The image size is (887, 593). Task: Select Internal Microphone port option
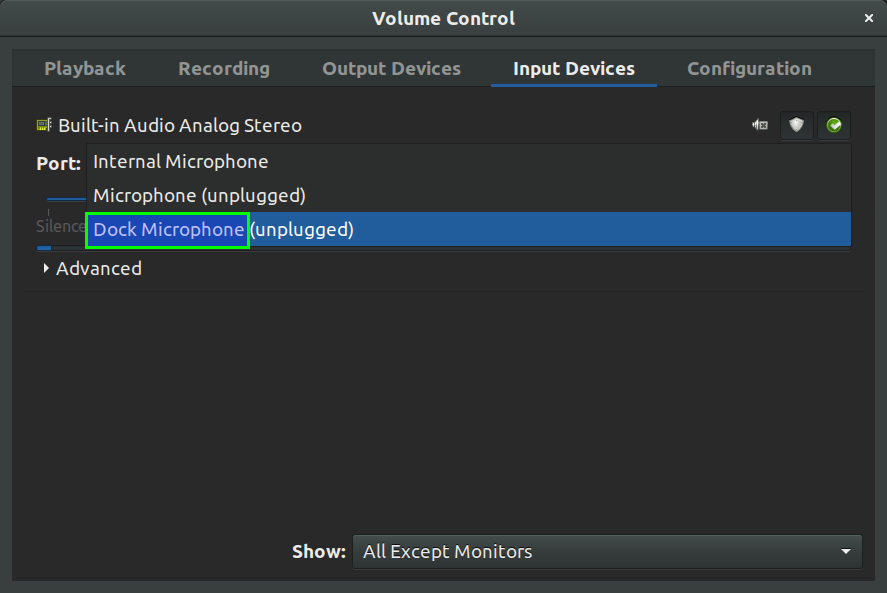(x=180, y=162)
